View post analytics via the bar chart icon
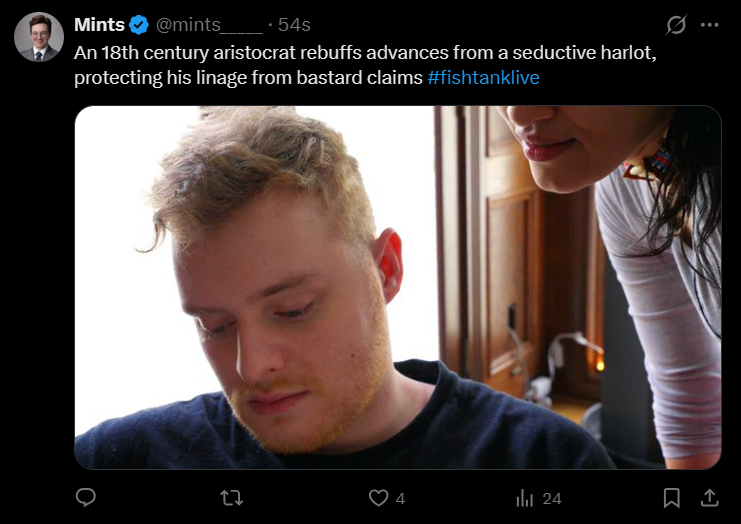Screen dimensions: 741x524 [525, 498]
